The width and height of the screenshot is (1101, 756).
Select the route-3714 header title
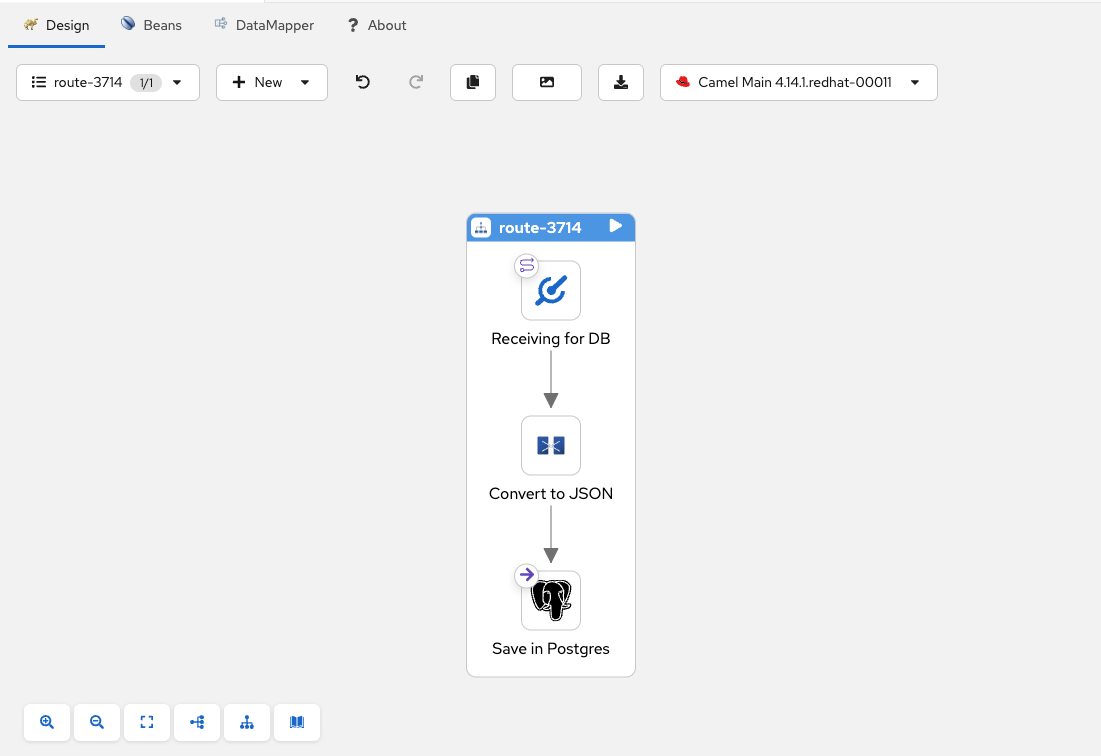click(x=540, y=227)
